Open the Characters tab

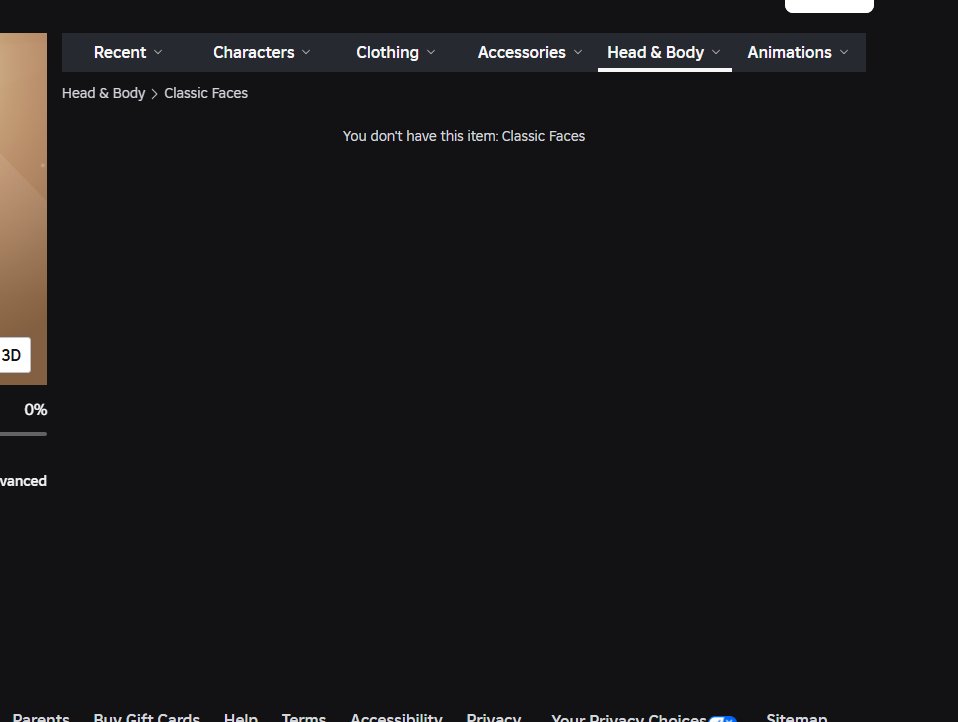261,53
